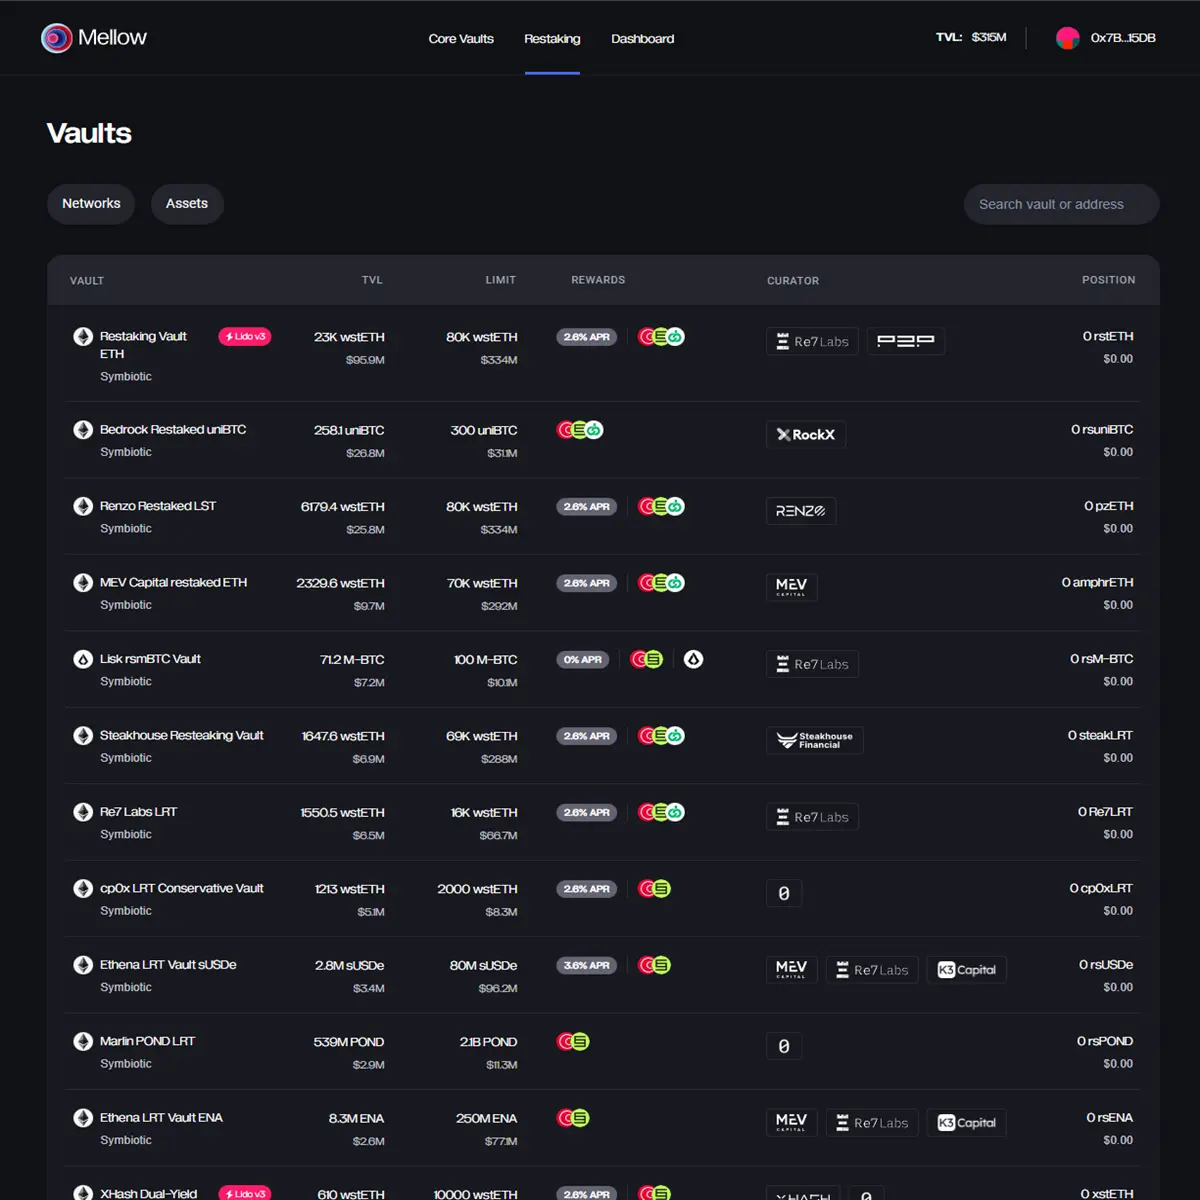Open the Networks filter dropdown
Image resolution: width=1200 pixels, height=1200 pixels.
click(x=91, y=204)
